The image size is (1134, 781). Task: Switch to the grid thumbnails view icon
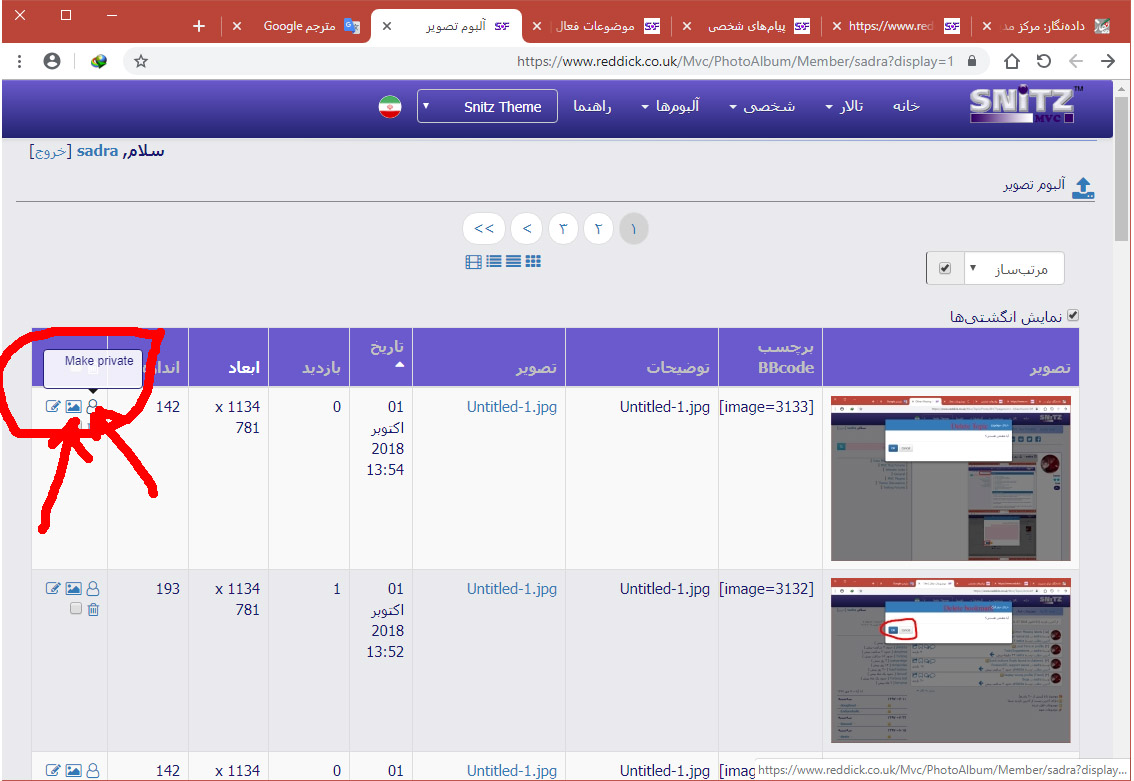coord(533,261)
